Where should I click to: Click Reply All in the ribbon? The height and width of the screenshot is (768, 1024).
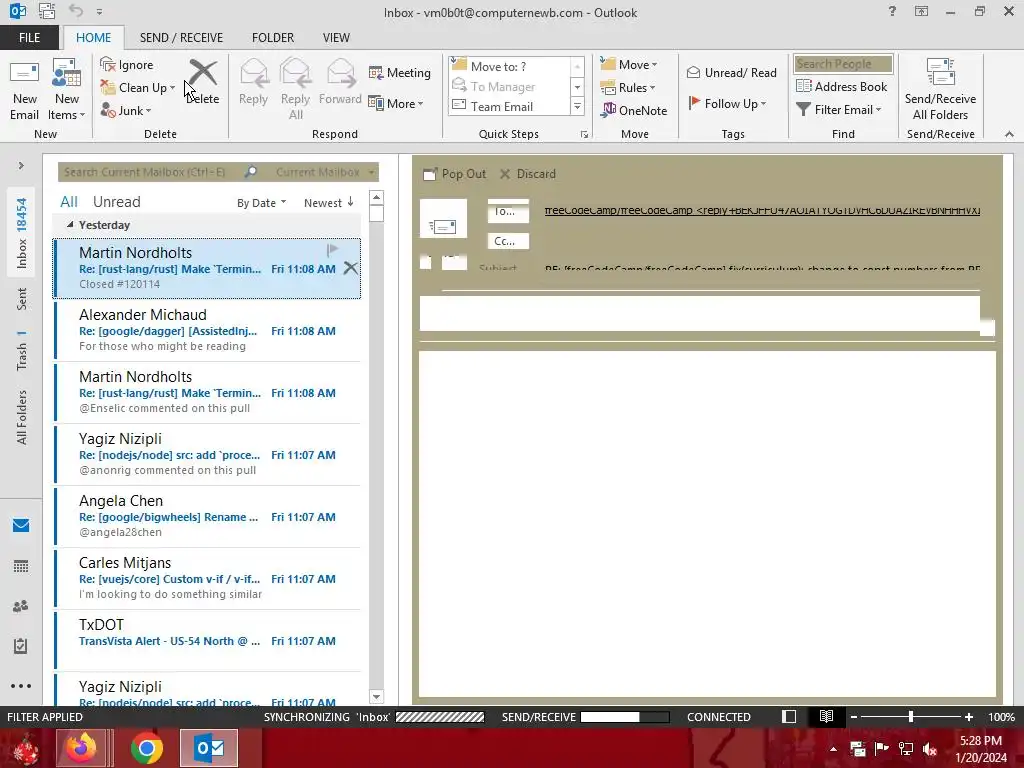tap(295, 90)
